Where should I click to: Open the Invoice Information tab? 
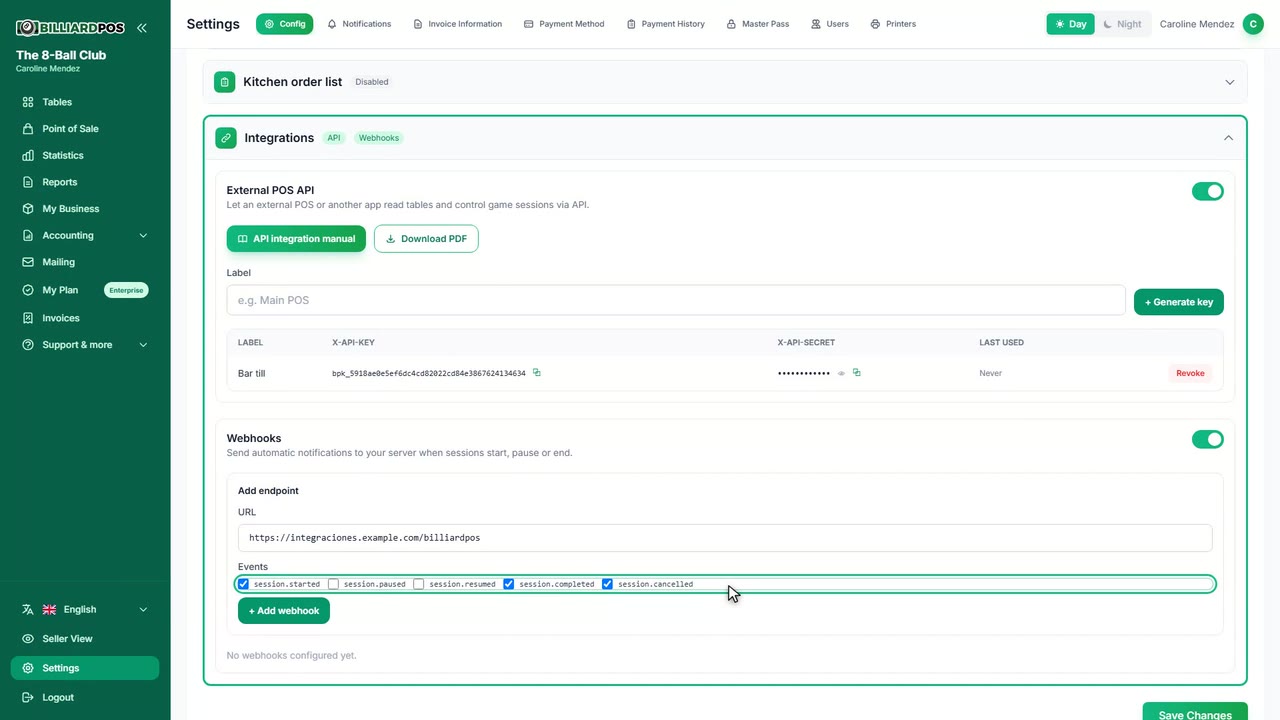(x=458, y=24)
